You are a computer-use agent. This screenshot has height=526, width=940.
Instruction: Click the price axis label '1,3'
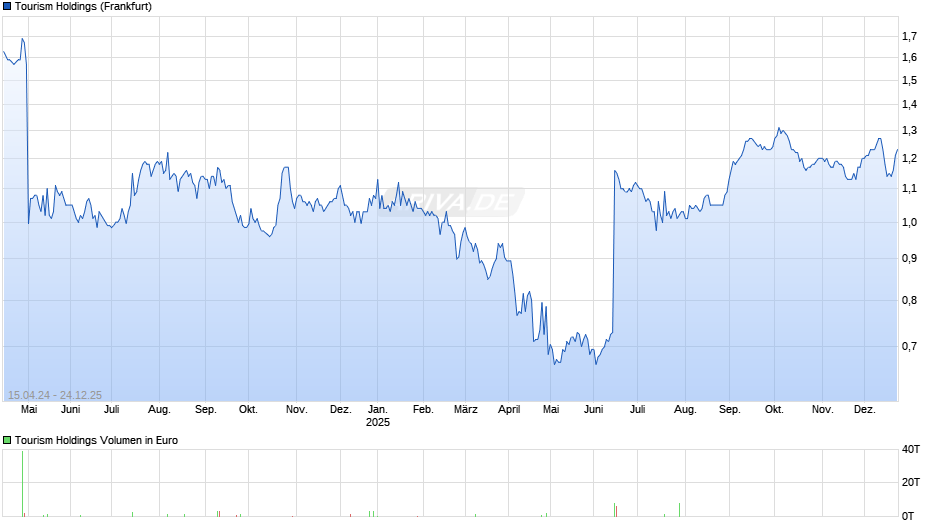coord(909,131)
